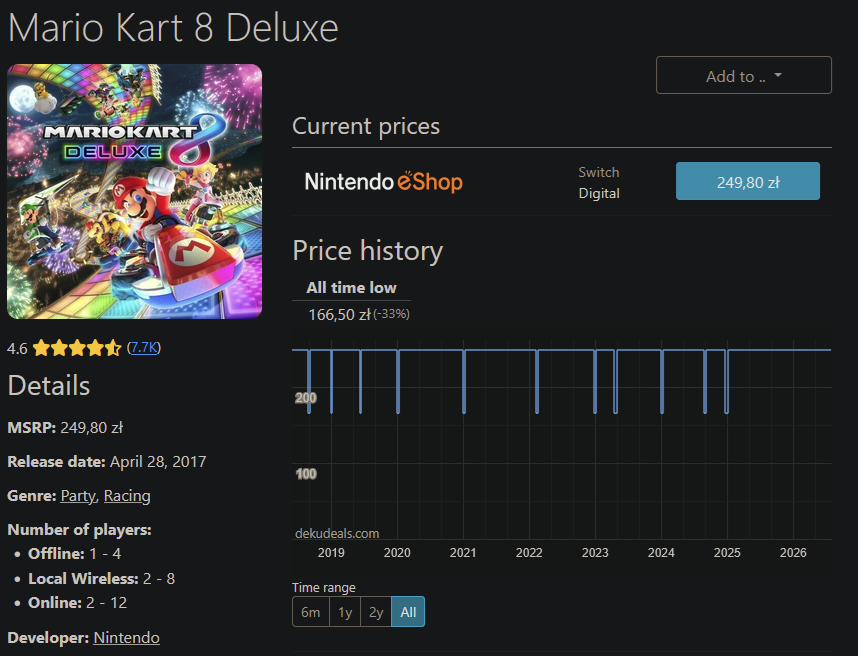
Task: Click the MSRP 249,80 zł text
Action: (65, 428)
